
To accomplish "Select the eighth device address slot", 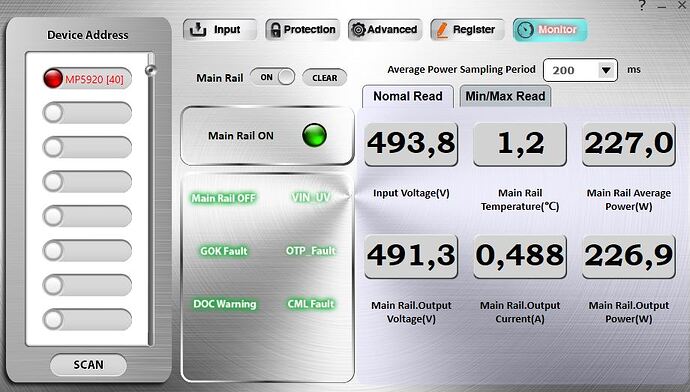I will click(x=88, y=319).
